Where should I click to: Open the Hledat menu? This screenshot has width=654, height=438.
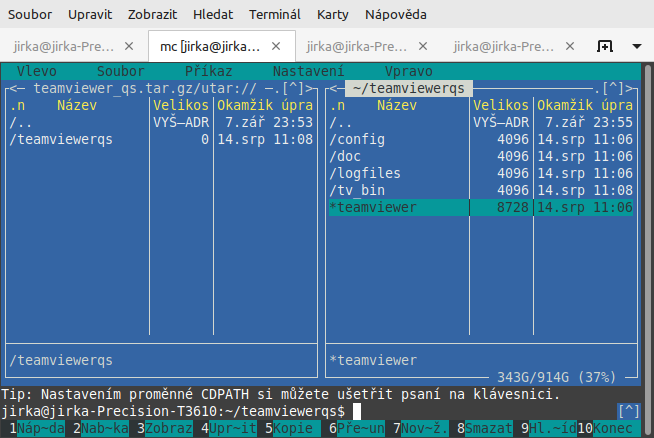[213, 15]
